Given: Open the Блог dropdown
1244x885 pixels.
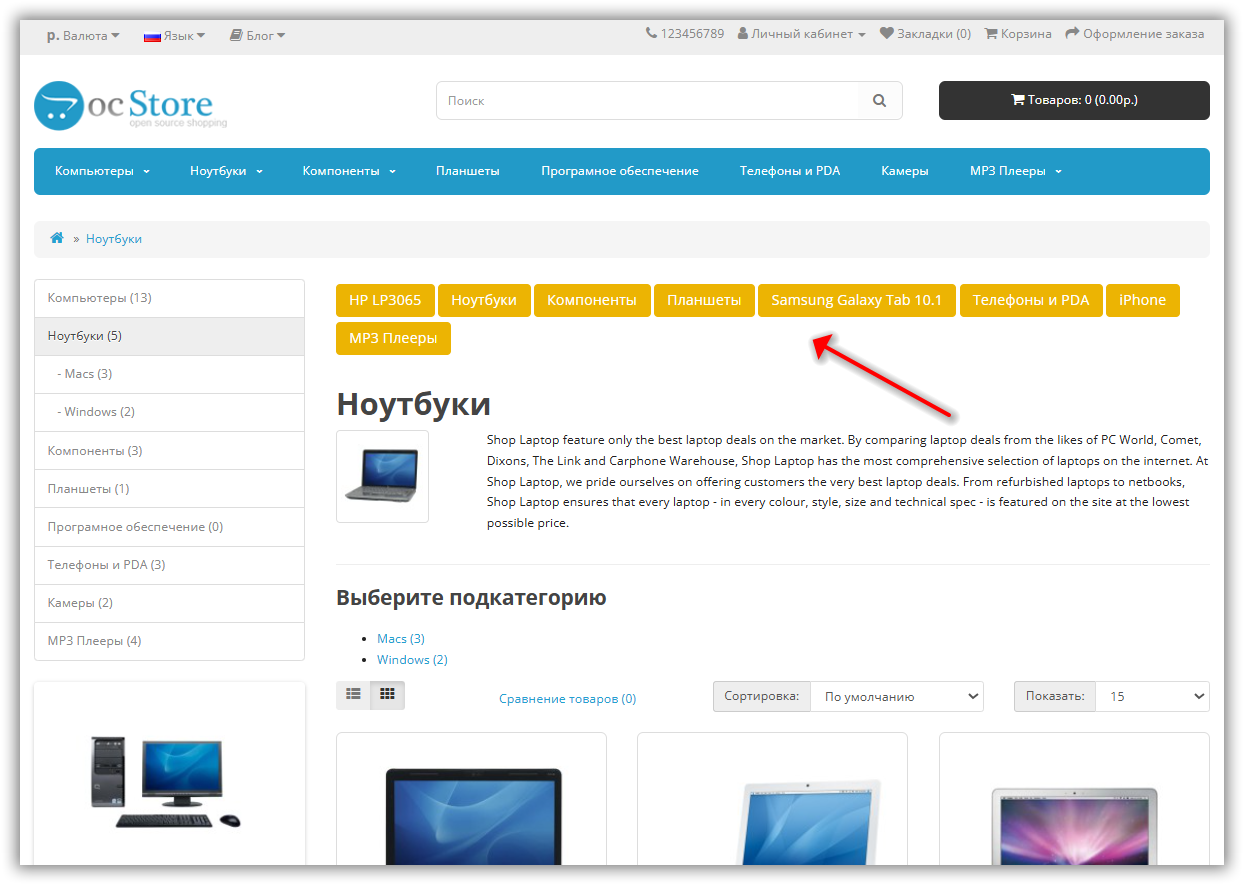Looking at the screenshot, I should pyautogui.click(x=257, y=35).
